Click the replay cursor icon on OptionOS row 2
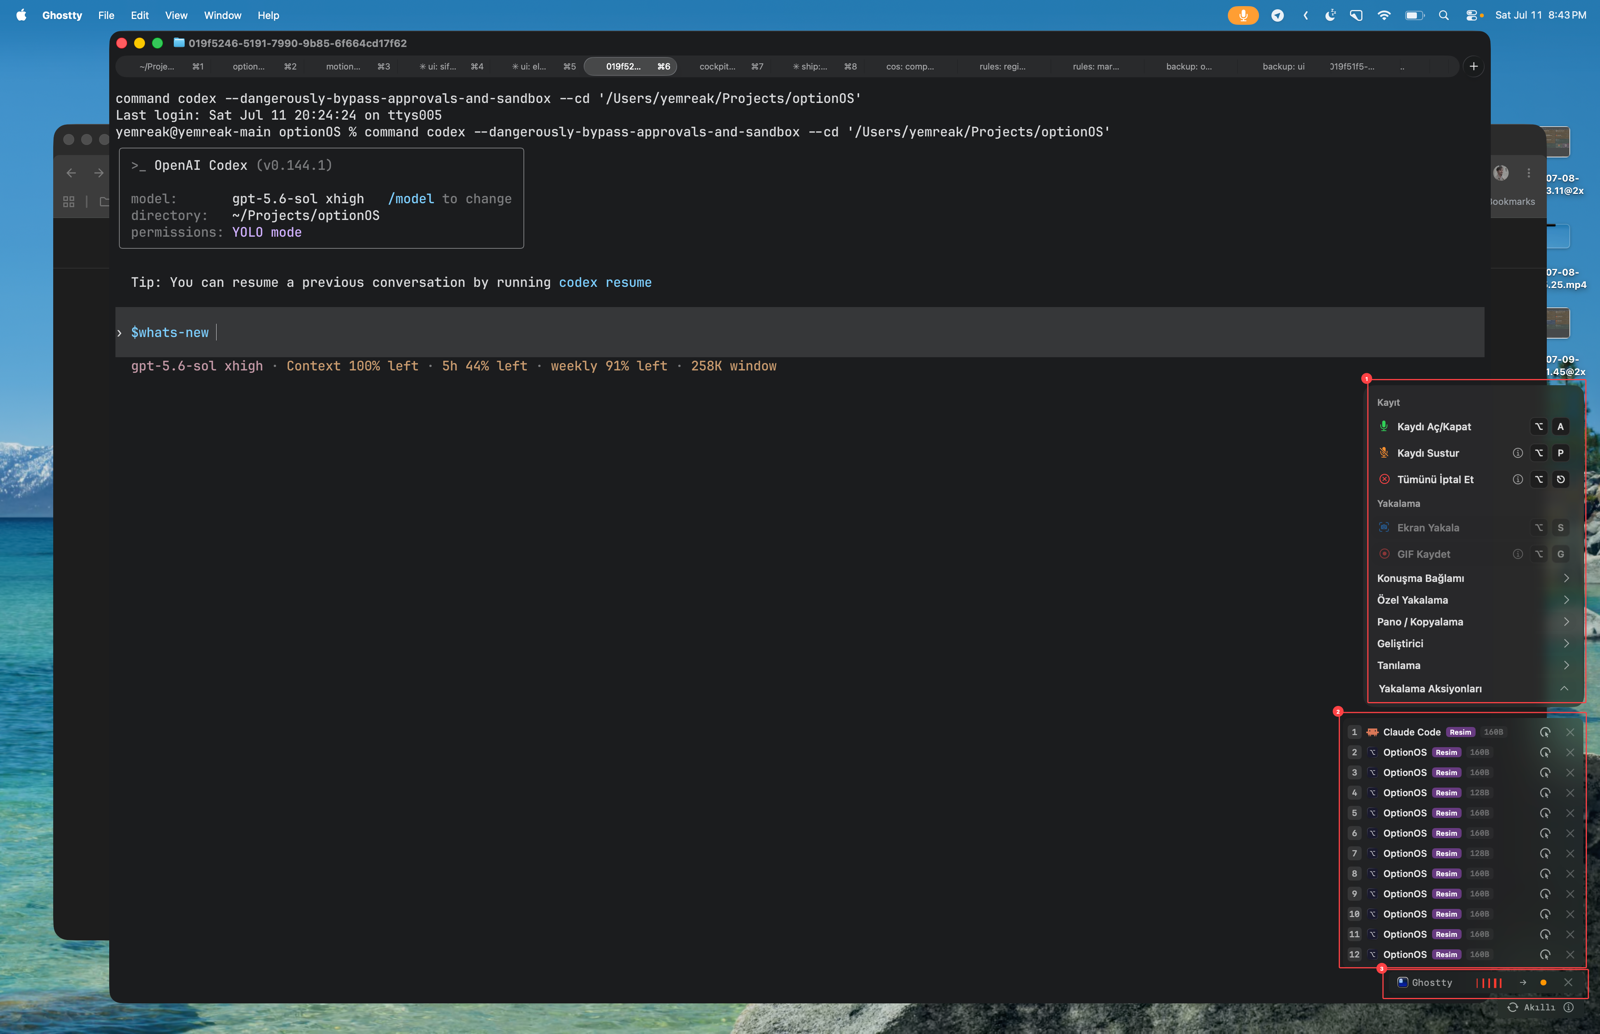This screenshot has width=1600, height=1034. [1545, 752]
